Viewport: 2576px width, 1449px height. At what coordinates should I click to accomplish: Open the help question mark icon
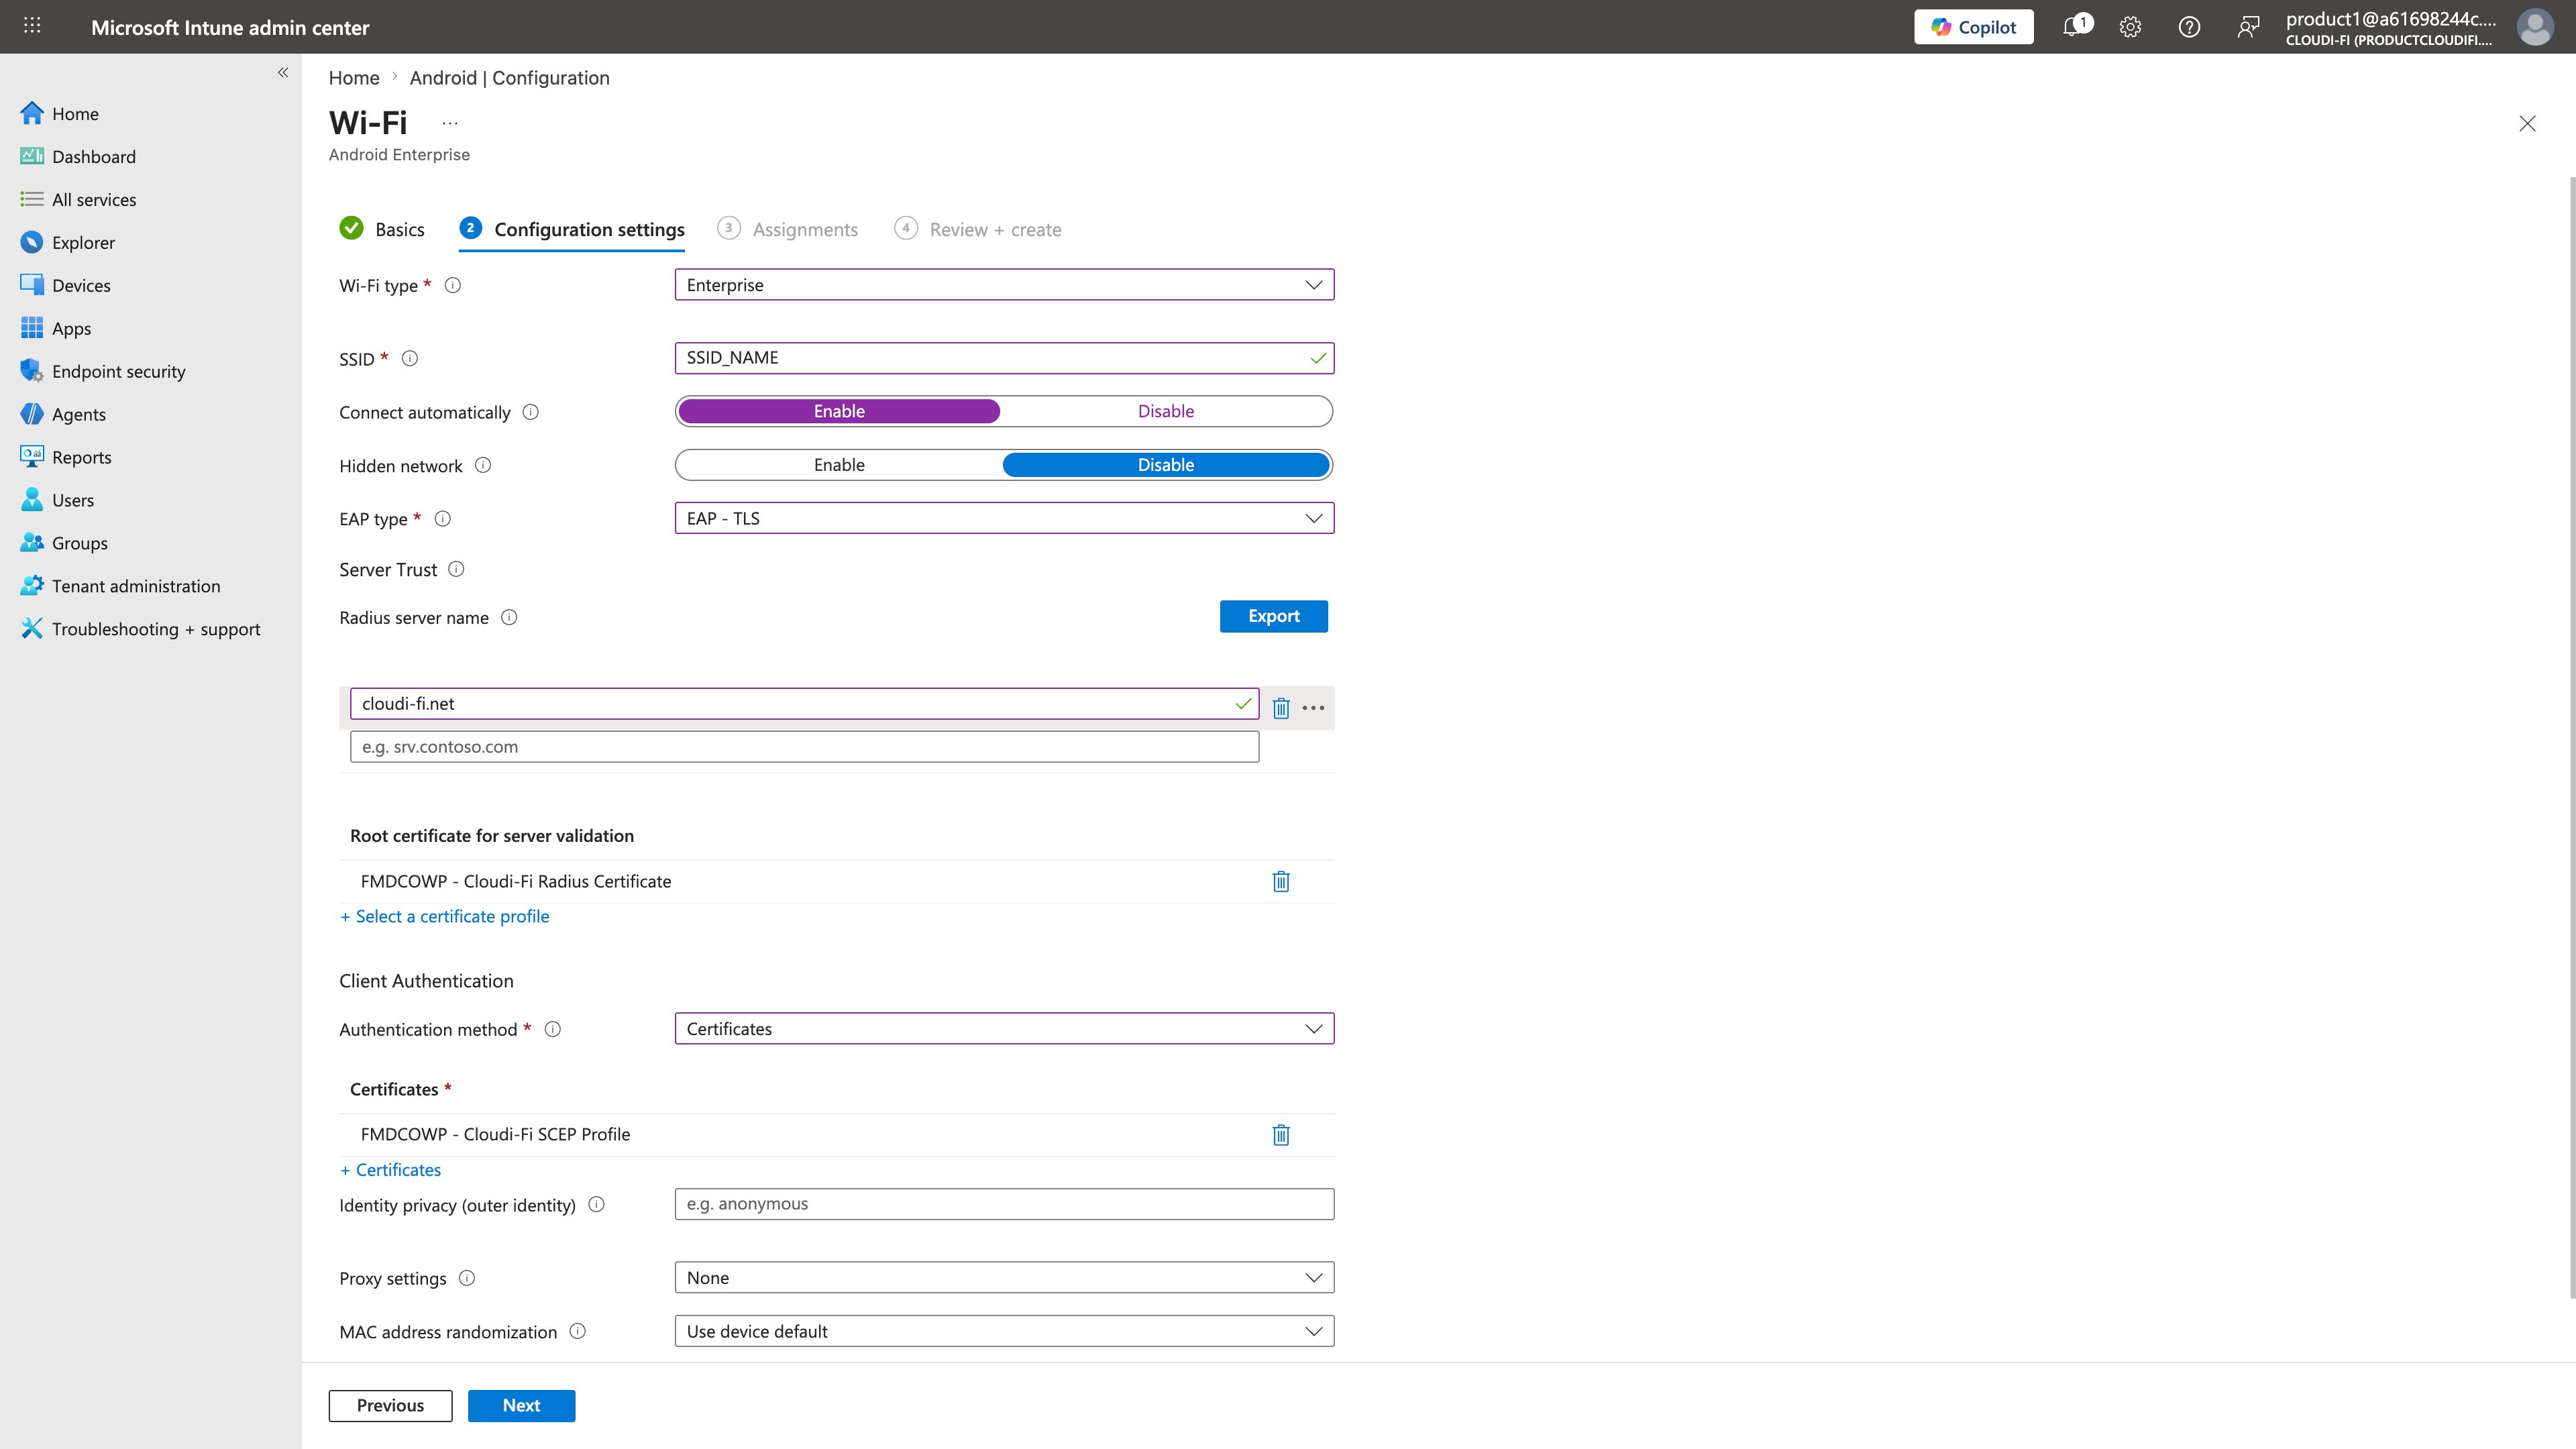pyautogui.click(x=2189, y=27)
